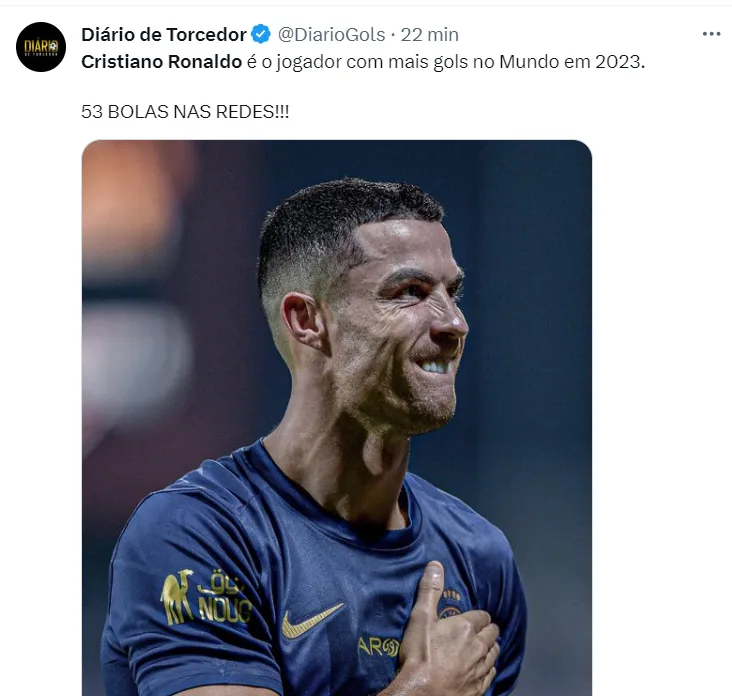Click the blurred orange light in photo background
The width and height of the screenshot is (732, 696).
click(x=128, y=201)
